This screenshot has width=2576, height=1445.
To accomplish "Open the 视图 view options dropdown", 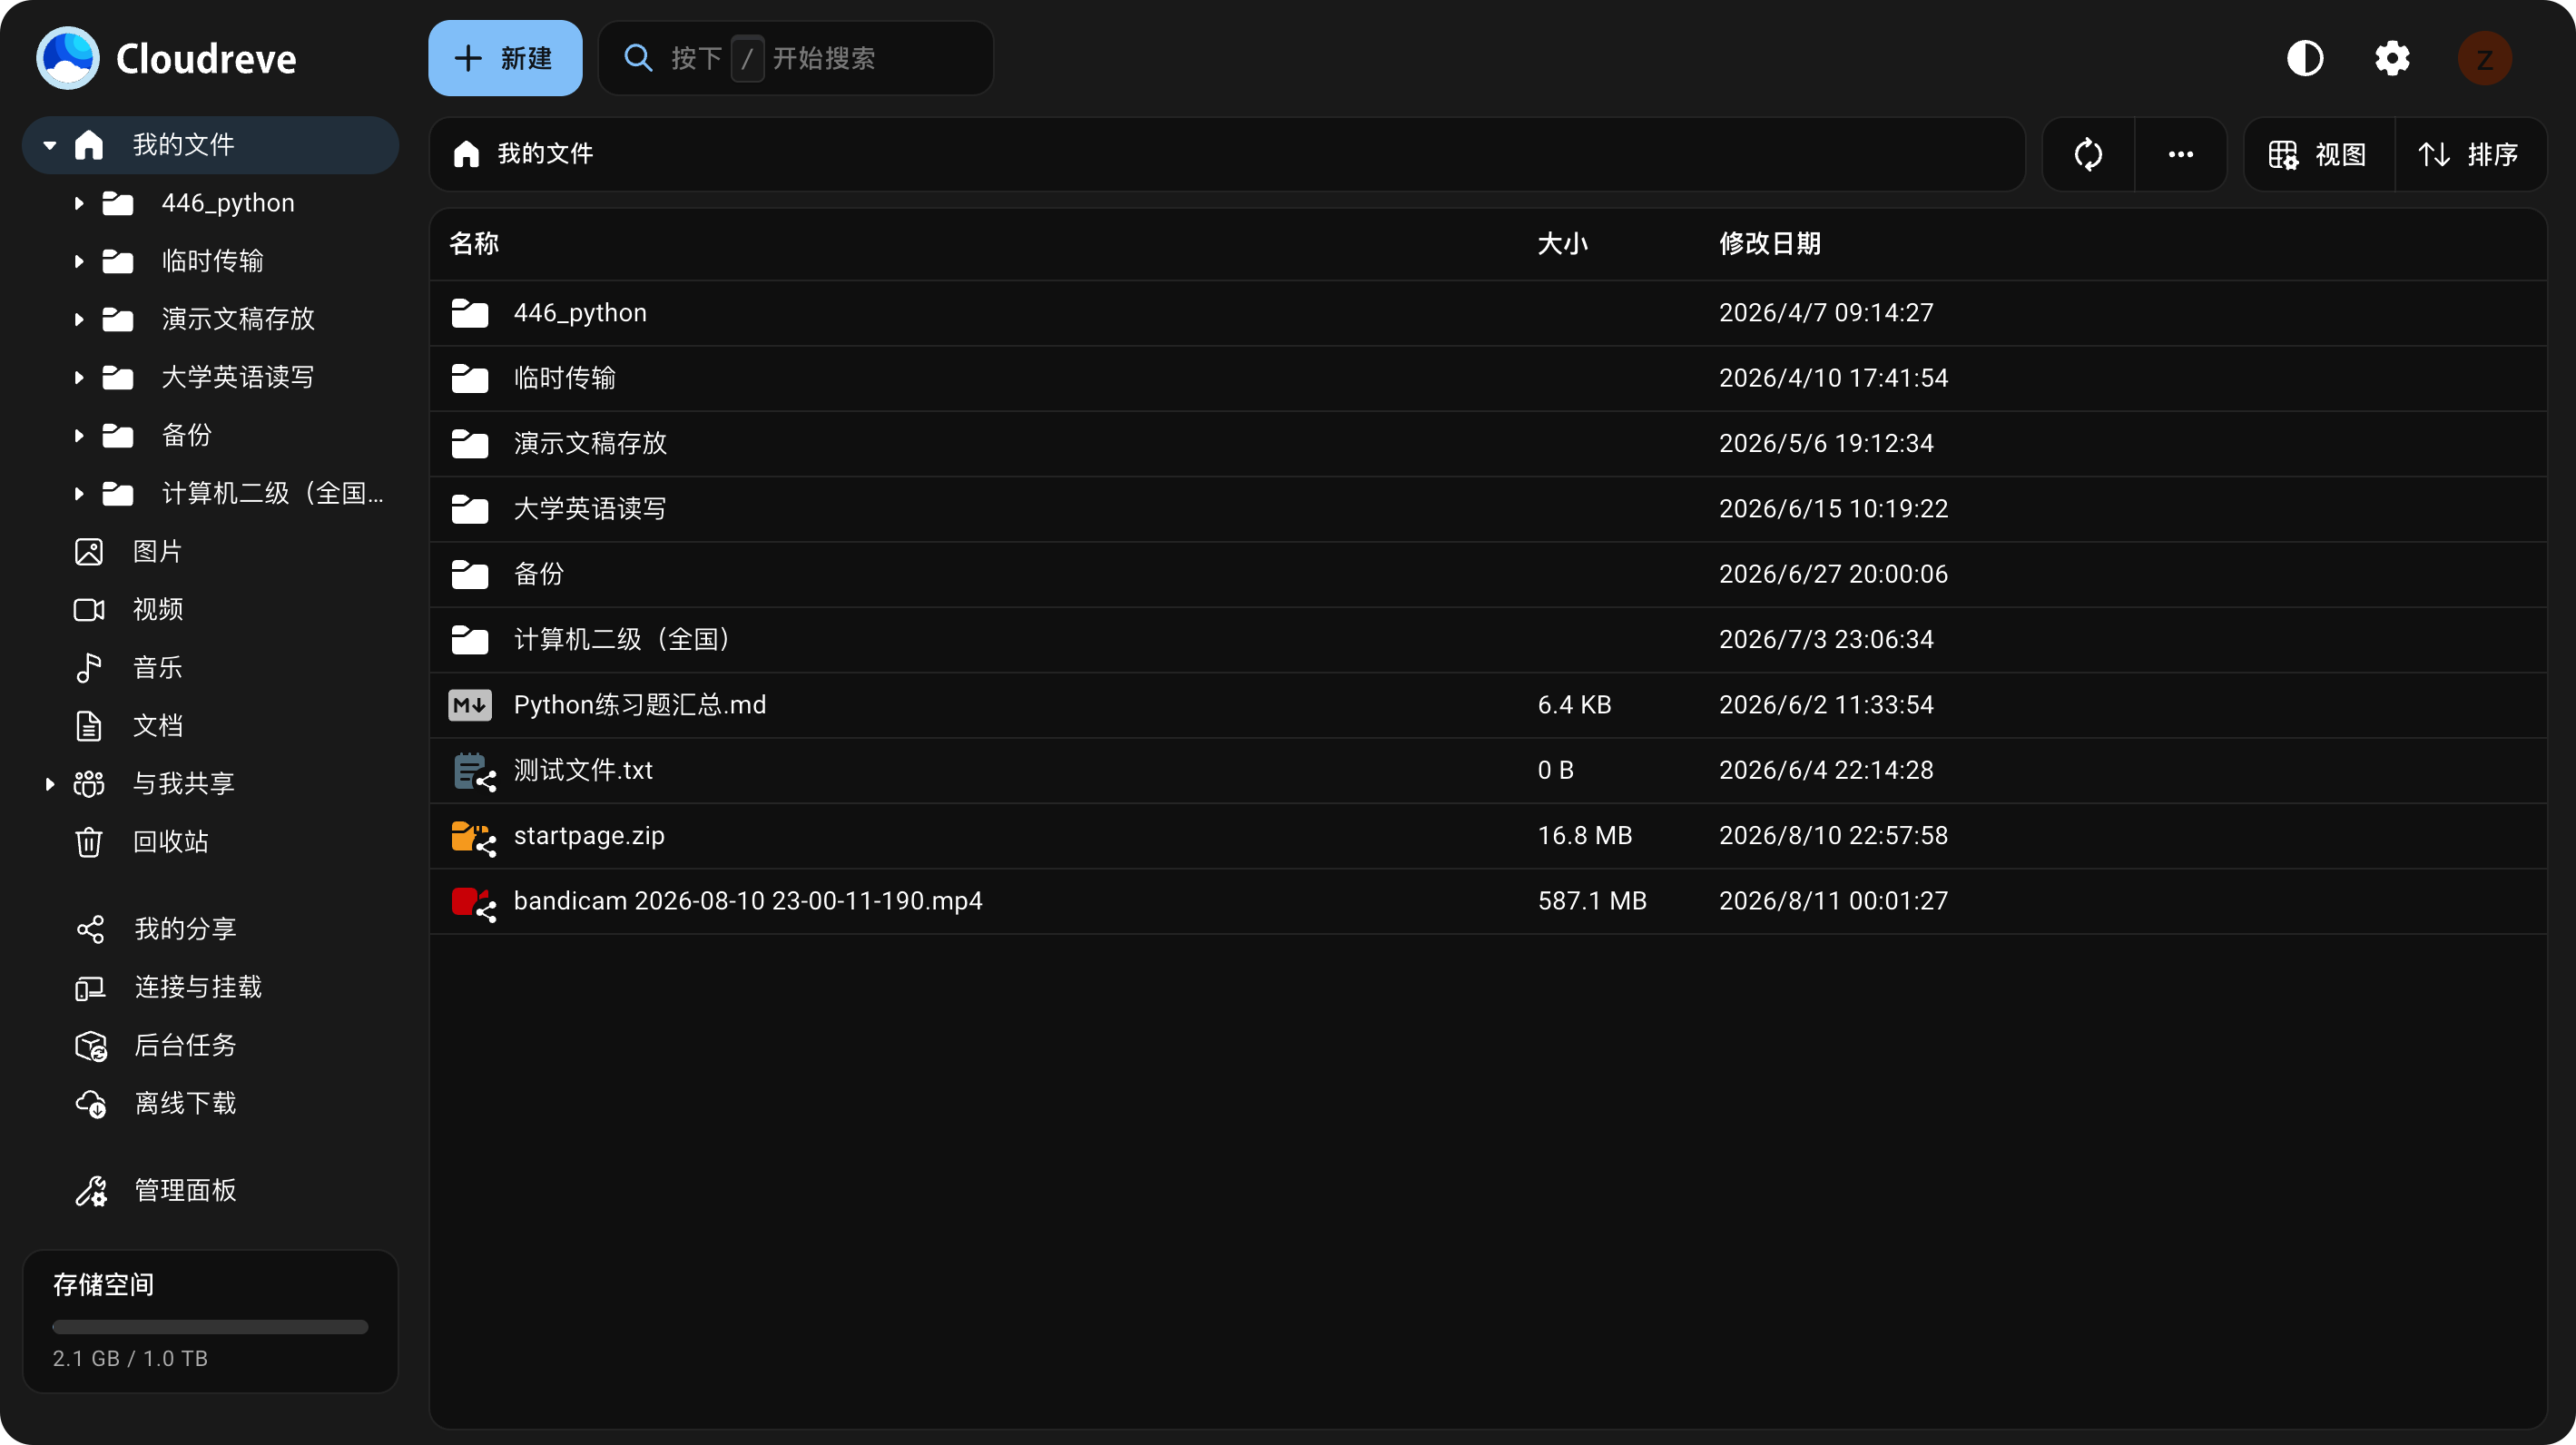I will 2318,154.
